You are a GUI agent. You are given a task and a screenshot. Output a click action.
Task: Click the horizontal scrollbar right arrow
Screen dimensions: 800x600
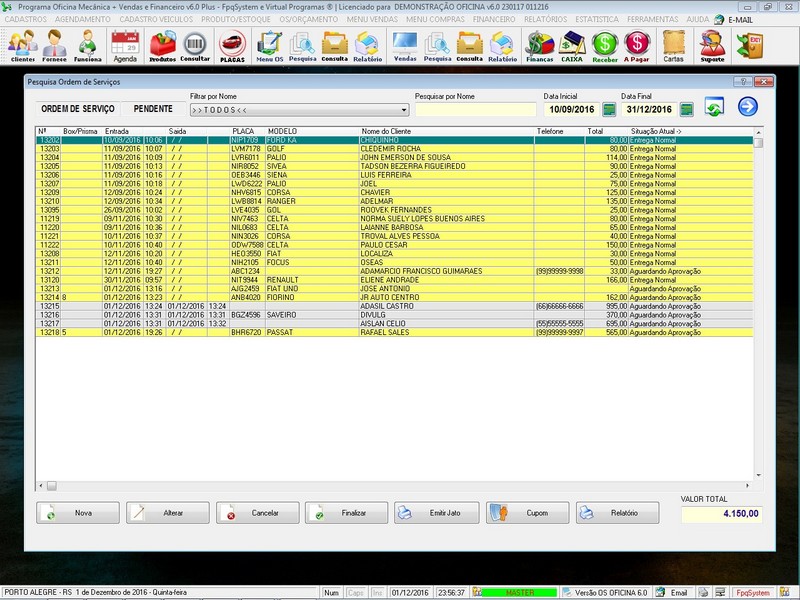(747, 486)
